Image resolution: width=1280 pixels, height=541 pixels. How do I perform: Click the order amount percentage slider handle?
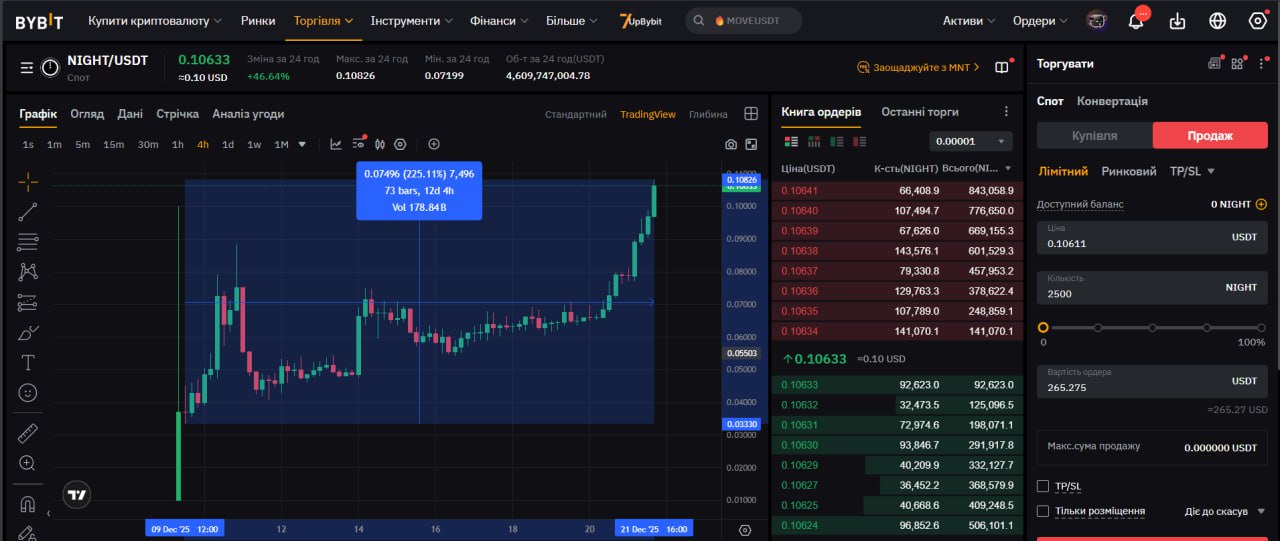coord(1043,327)
